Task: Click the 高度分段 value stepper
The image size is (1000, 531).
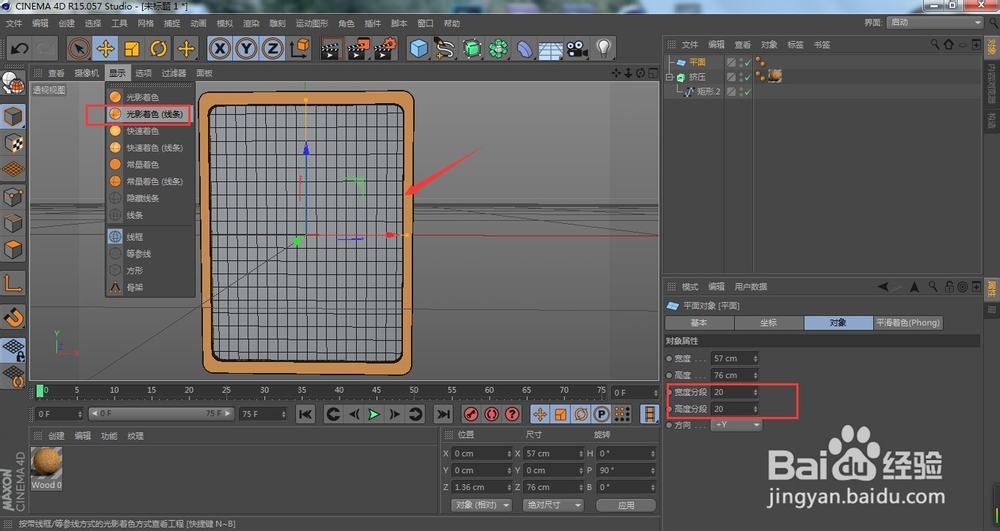Action: pos(756,409)
